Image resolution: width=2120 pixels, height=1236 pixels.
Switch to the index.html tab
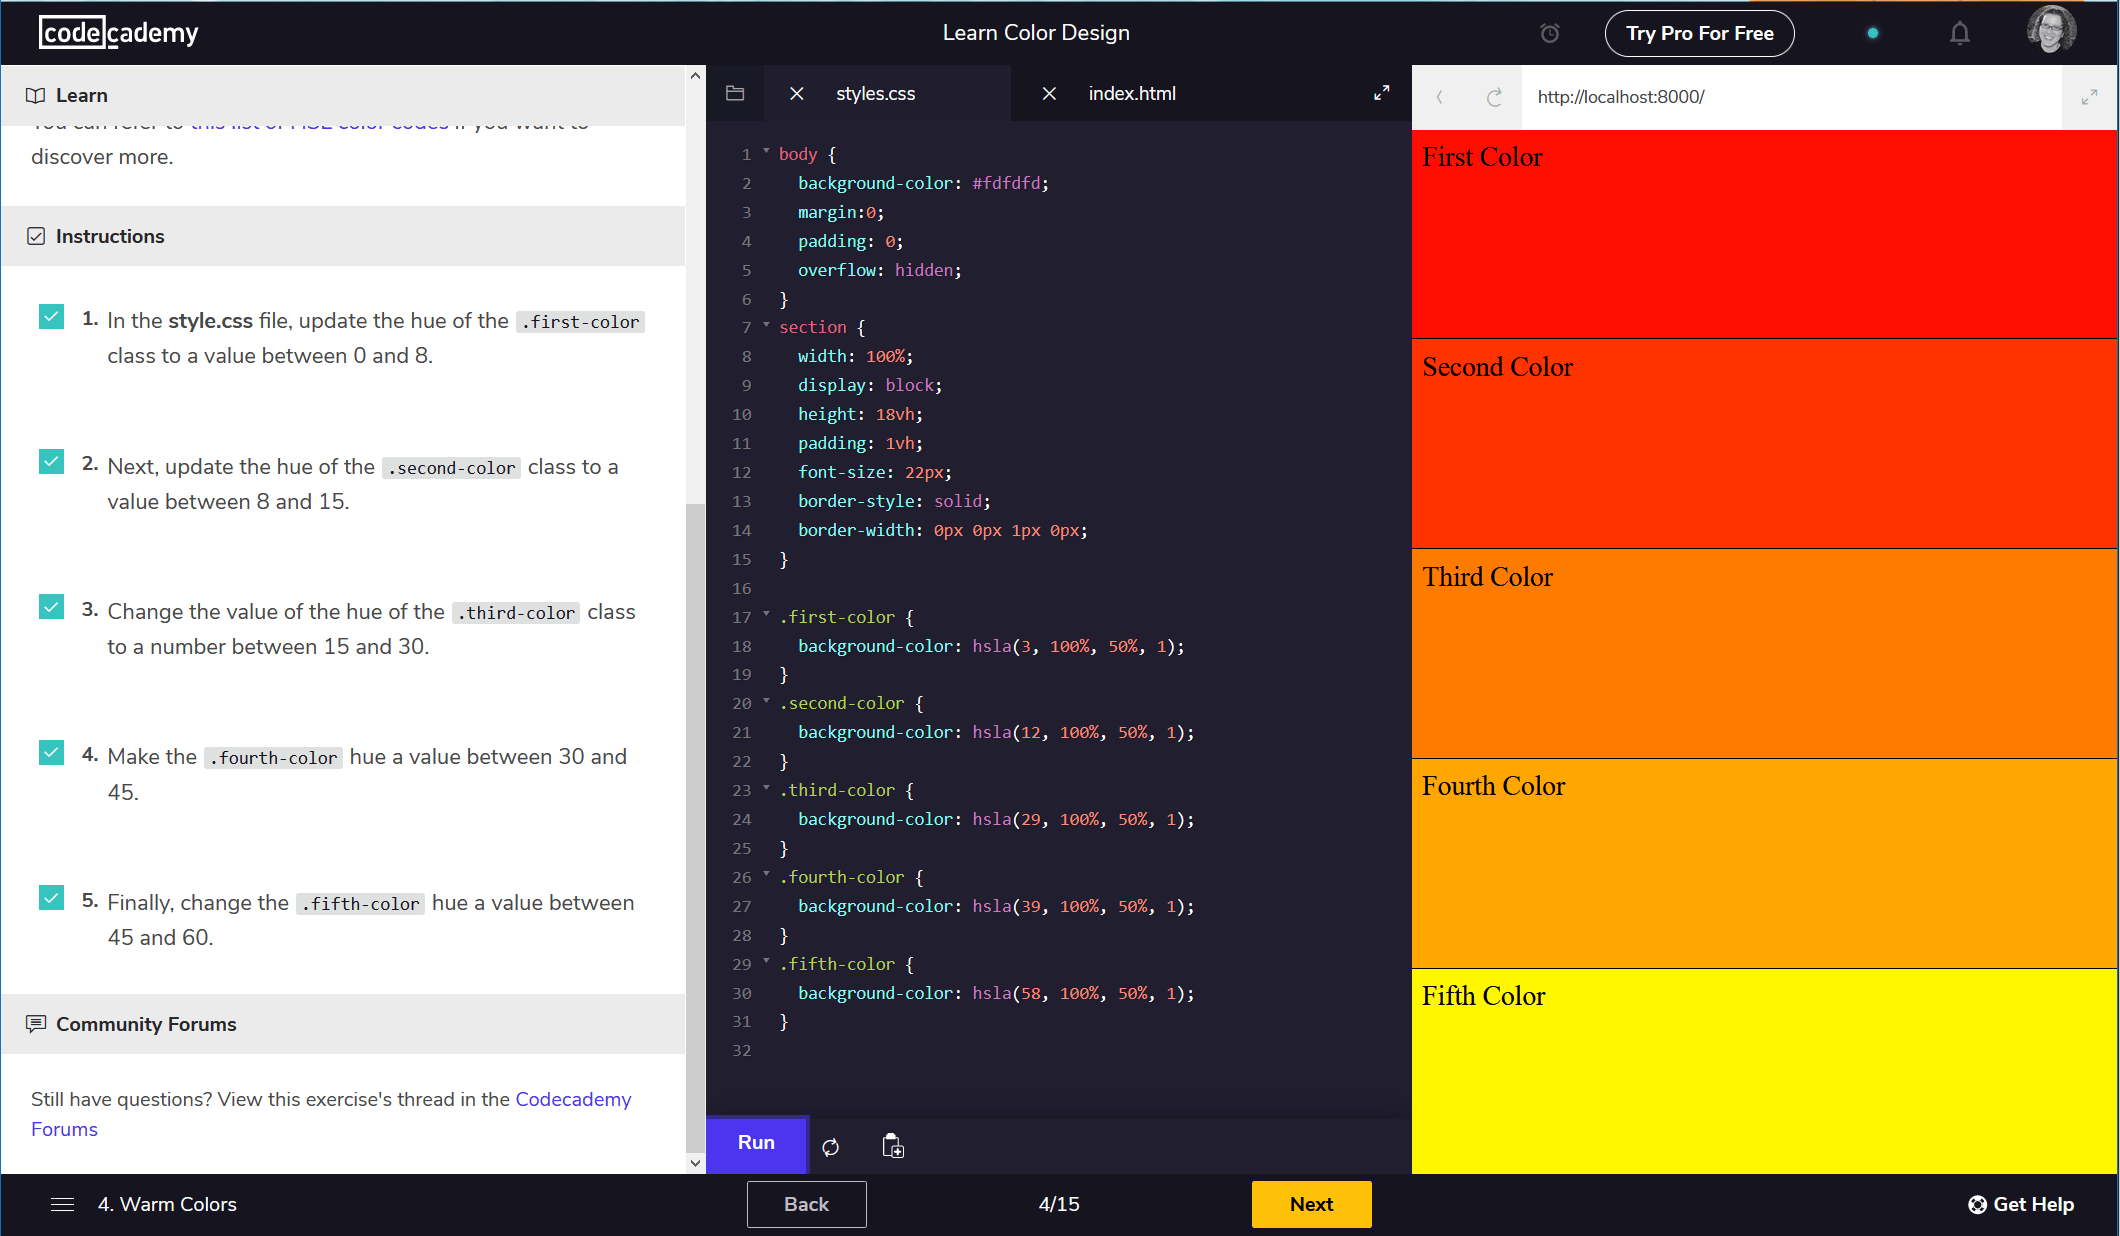point(1131,93)
